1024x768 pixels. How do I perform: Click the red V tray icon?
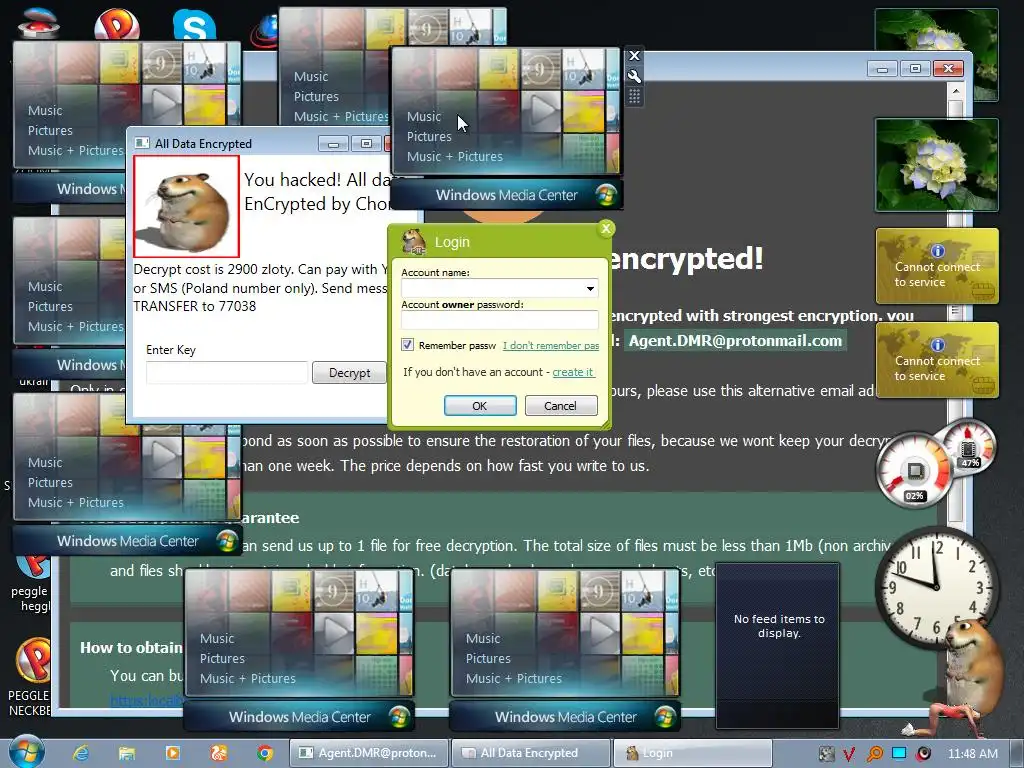click(849, 754)
